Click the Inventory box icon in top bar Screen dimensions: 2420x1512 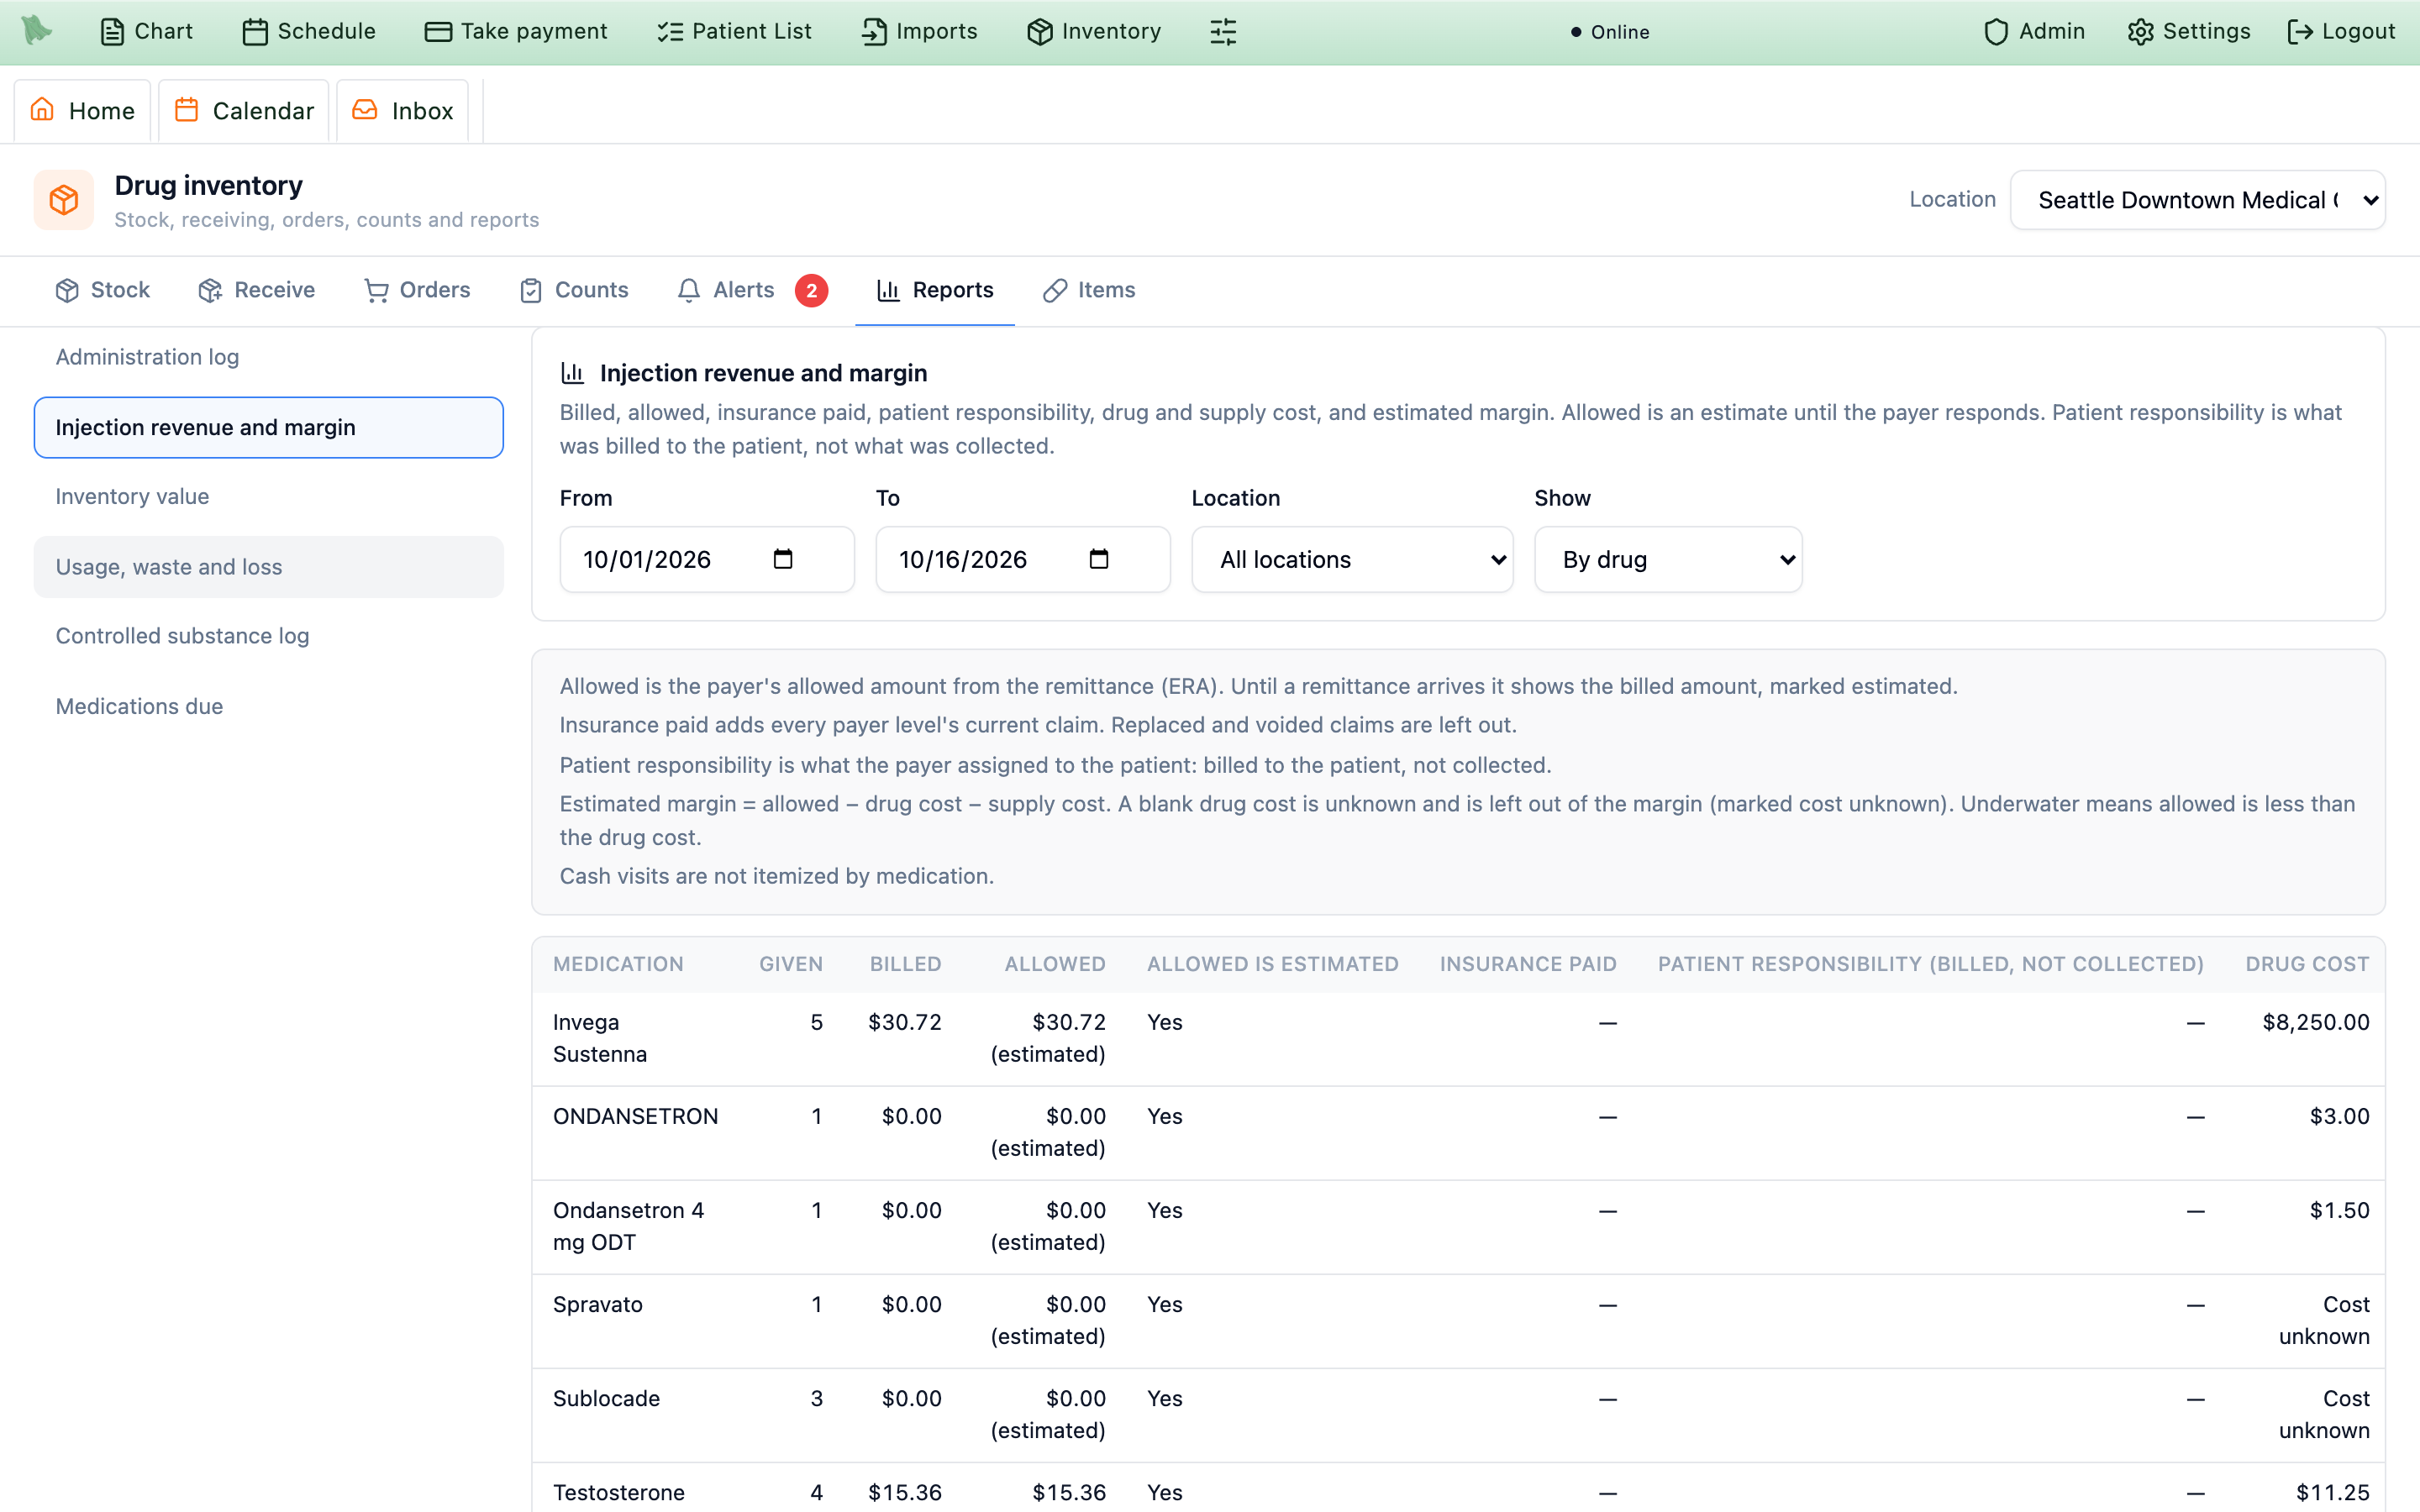point(1040,32)
